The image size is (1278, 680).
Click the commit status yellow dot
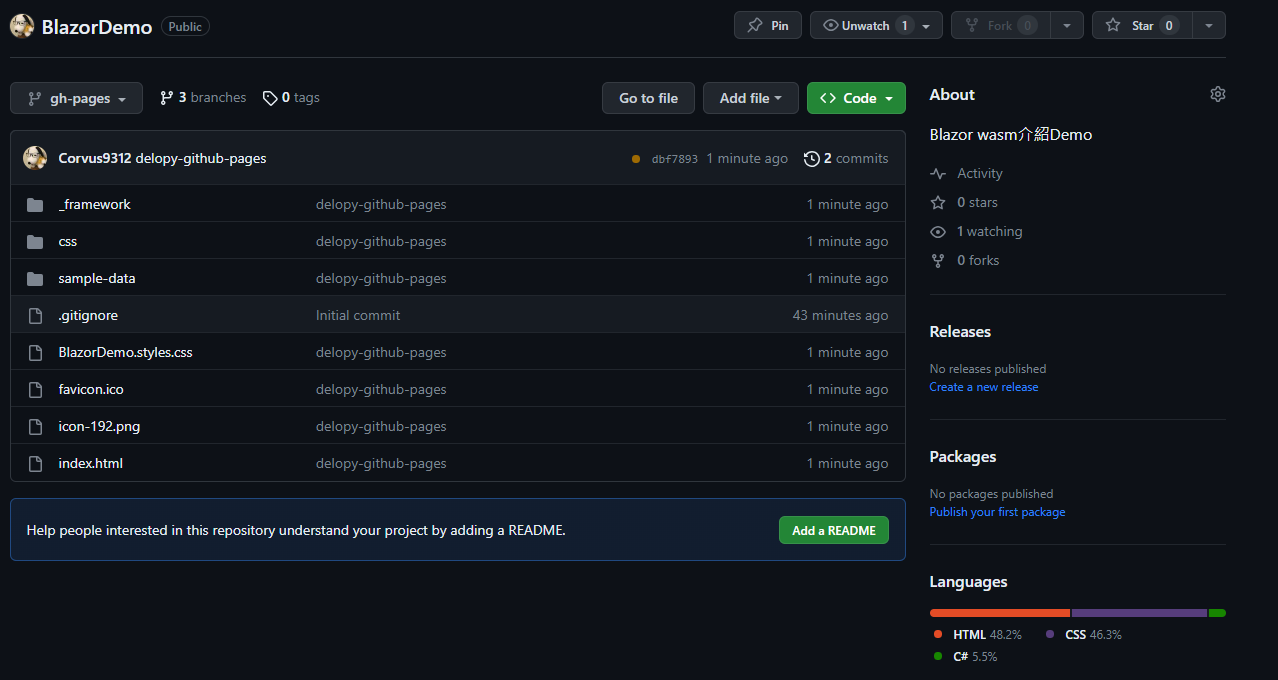(x=636, y=158)
